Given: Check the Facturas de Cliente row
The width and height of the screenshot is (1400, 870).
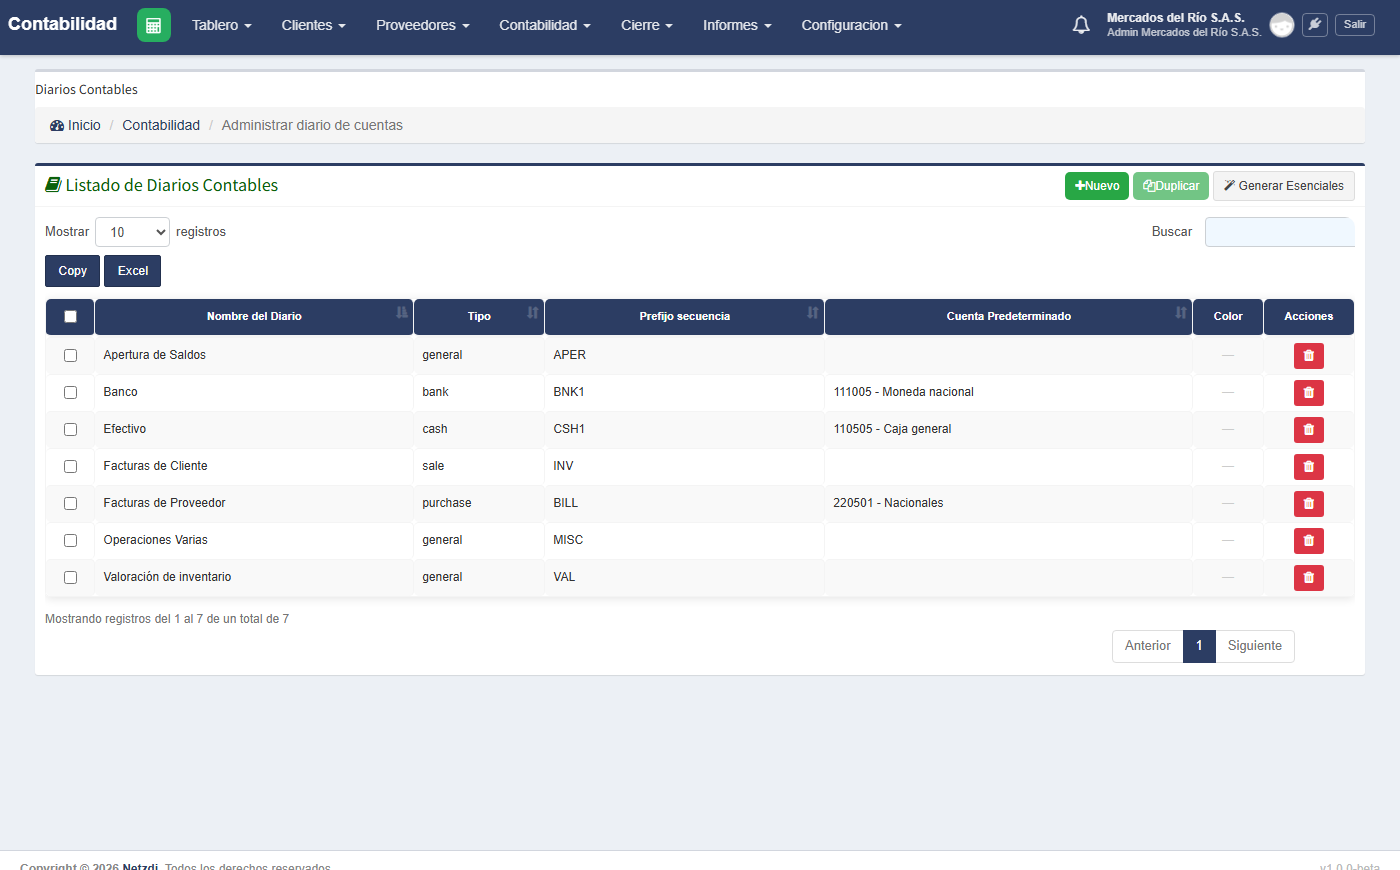Looking at the screenshot, I should pos(70,466).
